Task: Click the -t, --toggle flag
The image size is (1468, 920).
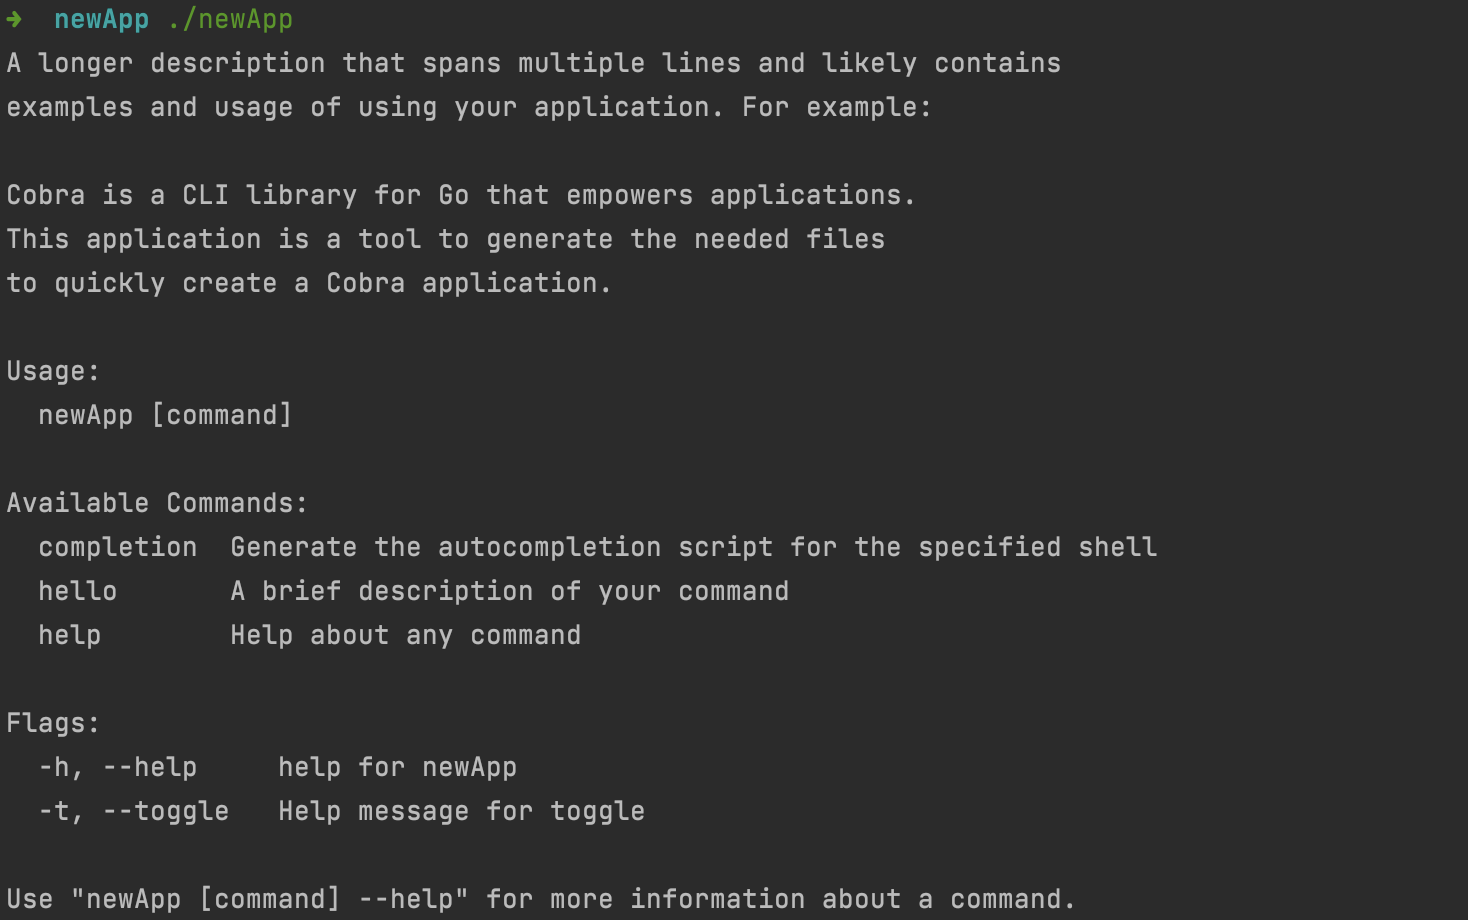Action: click(x=134, y=811)
